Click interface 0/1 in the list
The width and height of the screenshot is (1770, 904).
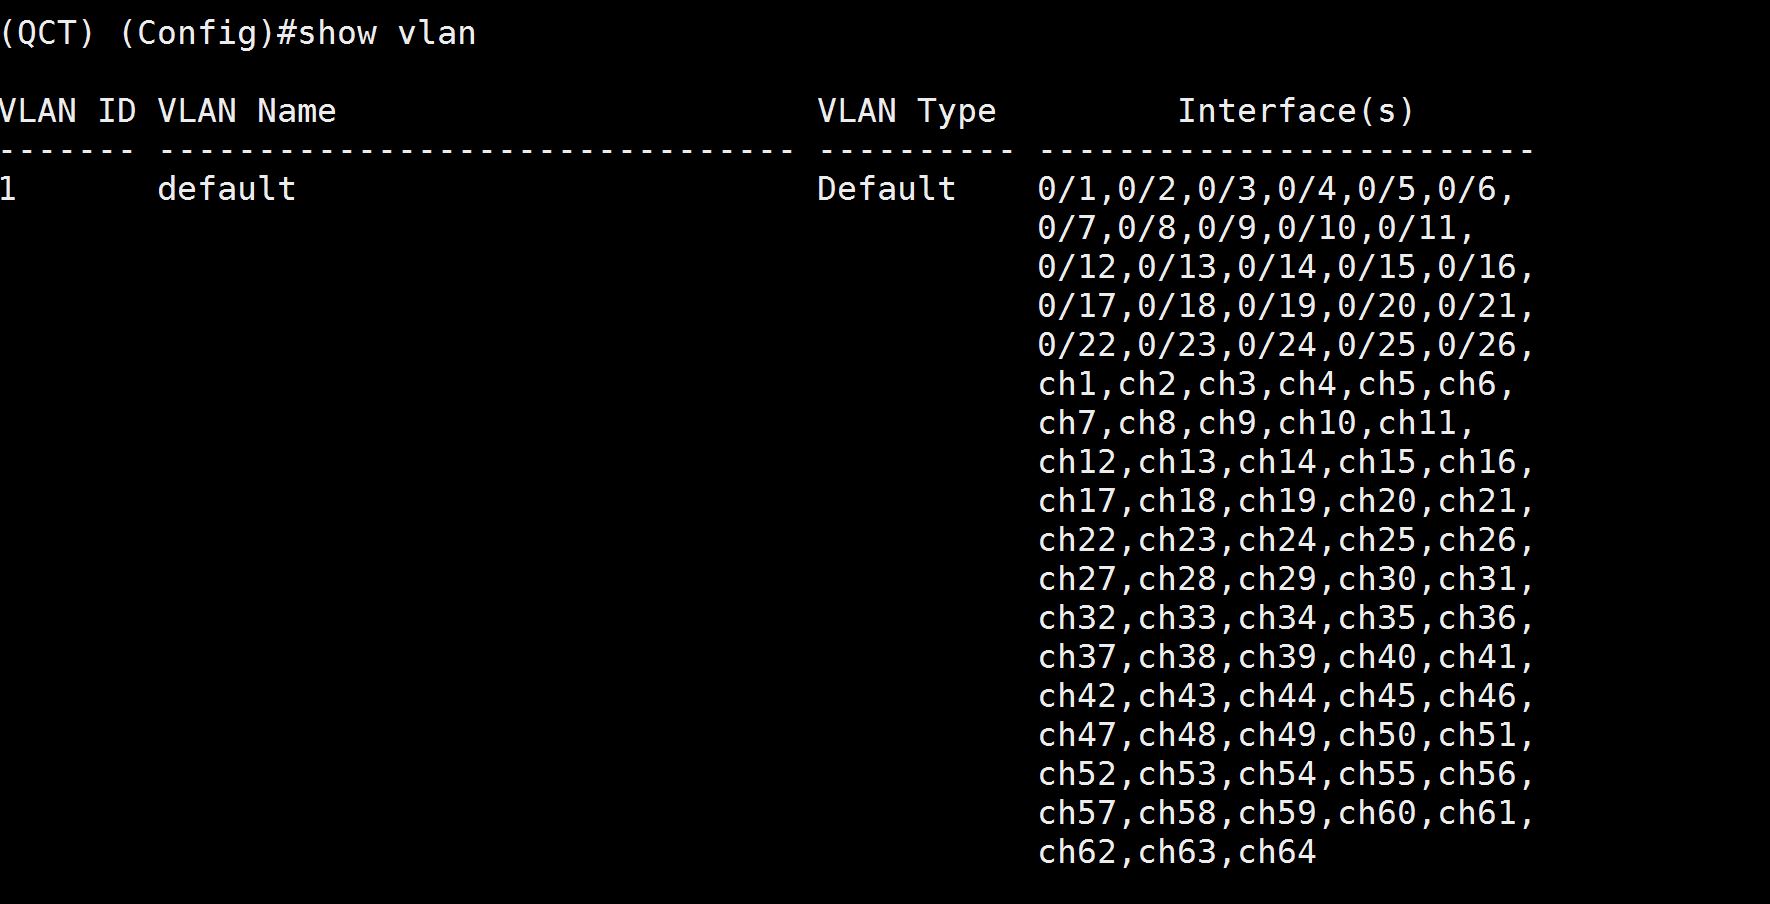[x=1067, y=189]
